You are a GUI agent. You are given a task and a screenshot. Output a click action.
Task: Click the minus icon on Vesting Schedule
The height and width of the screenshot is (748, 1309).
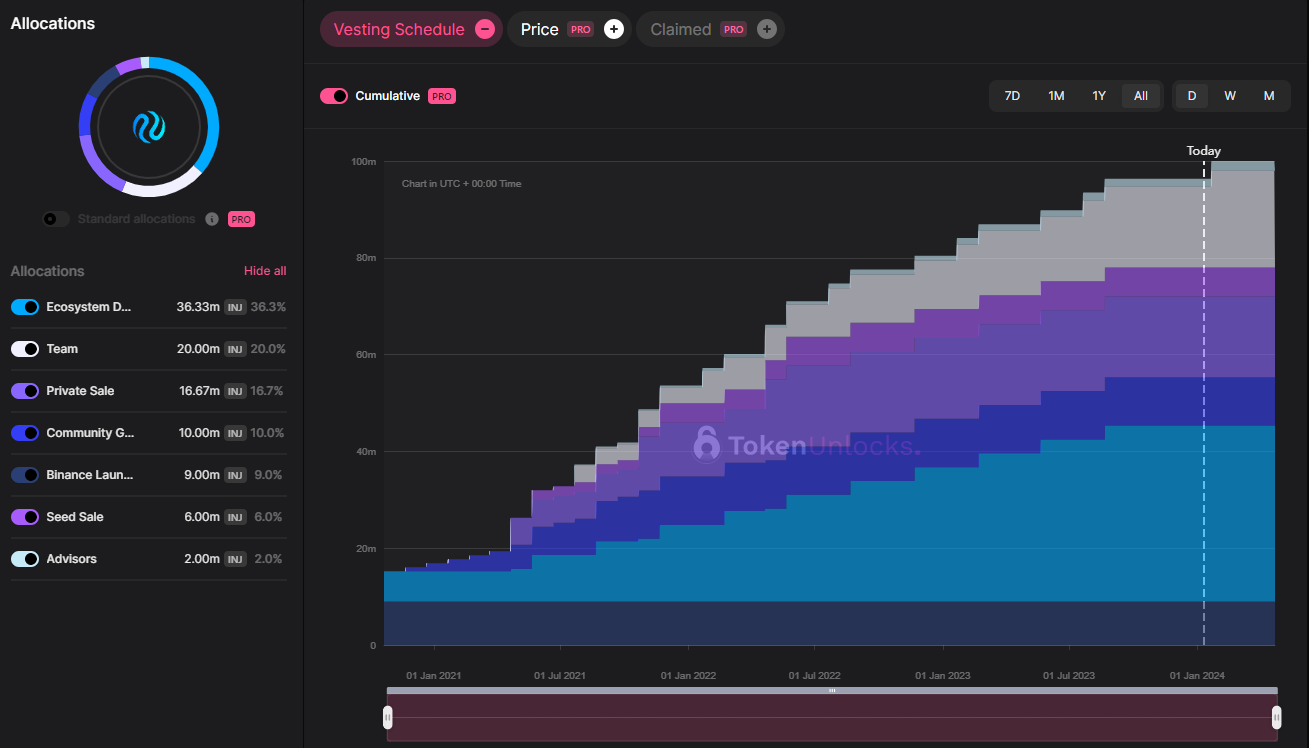pos(485,29)
